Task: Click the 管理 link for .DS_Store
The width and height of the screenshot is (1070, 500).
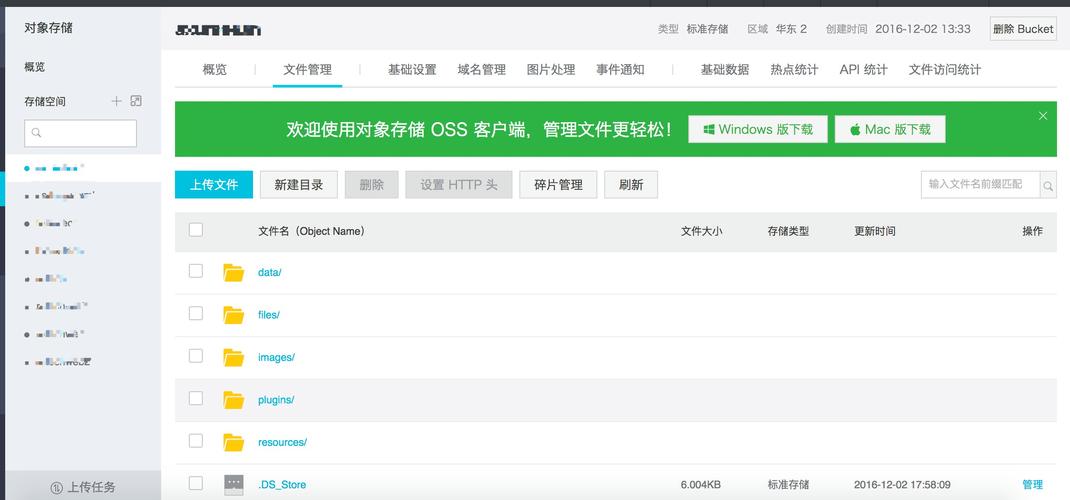Action: coord(1032,485)
